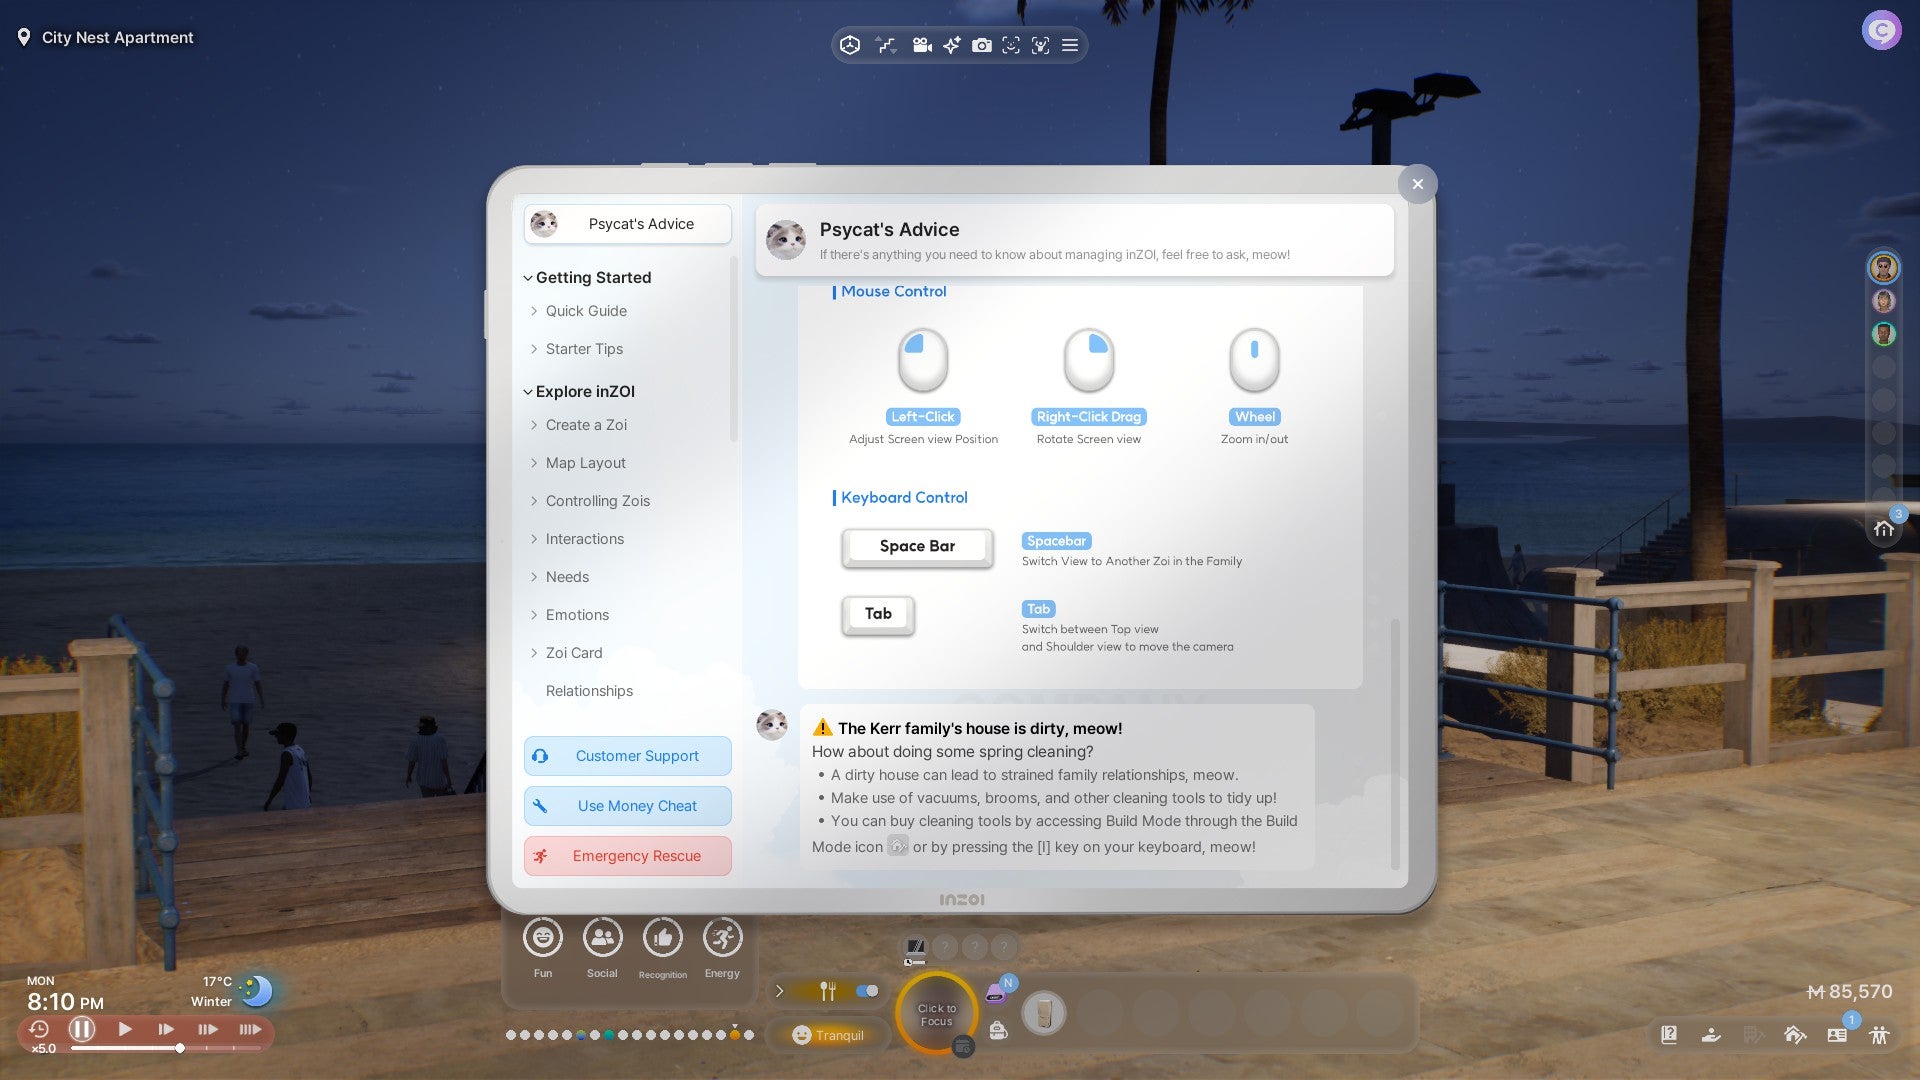The width and height of the screenshot is (1920, 1080).
Task: Click the Energy need icon
Action: 722,938
